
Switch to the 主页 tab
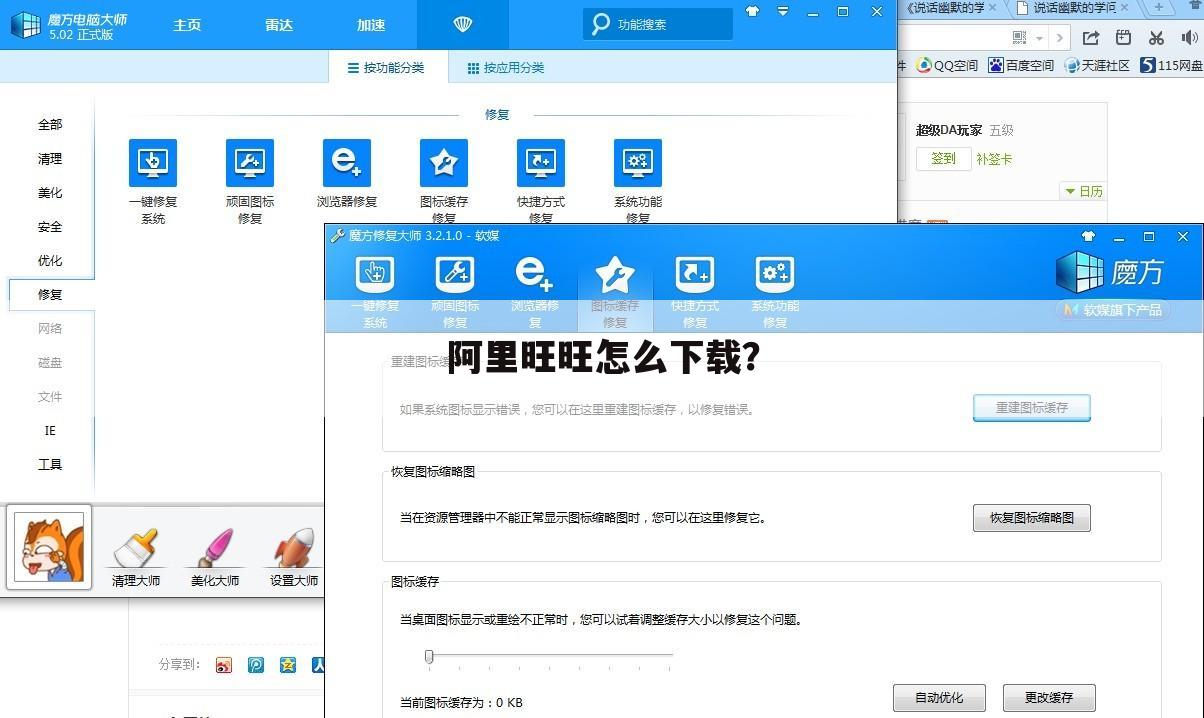coord(187,25)
